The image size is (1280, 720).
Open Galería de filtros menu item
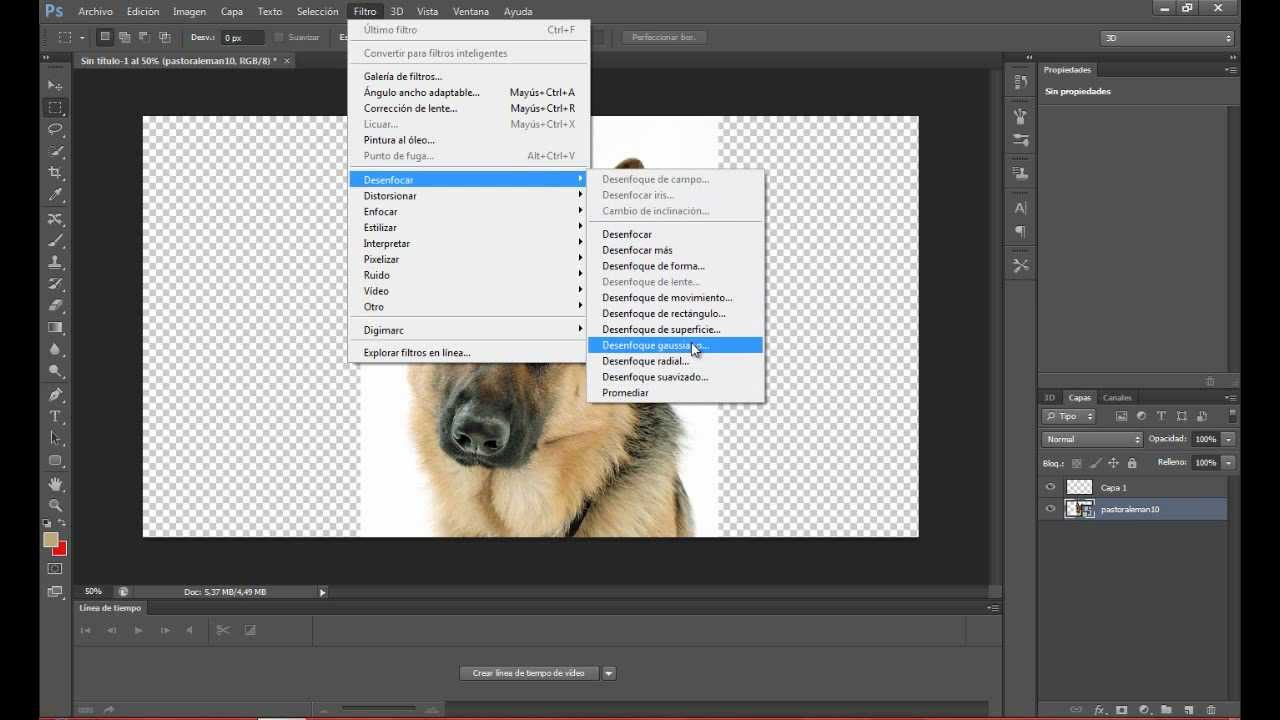(x=467, y=76)
